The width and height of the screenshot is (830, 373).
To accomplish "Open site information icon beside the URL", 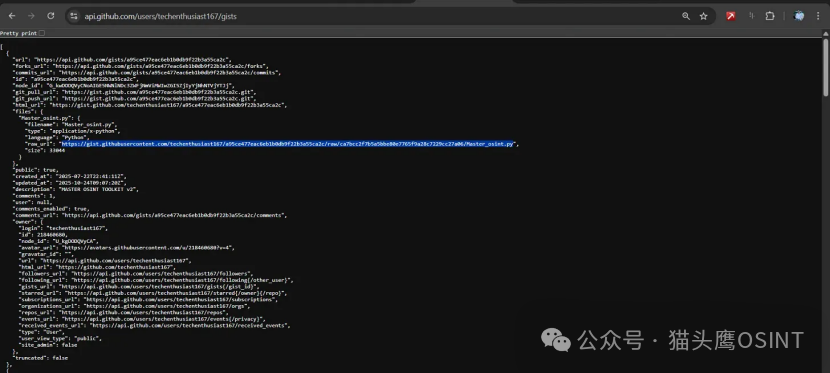I will coord(74,16).
